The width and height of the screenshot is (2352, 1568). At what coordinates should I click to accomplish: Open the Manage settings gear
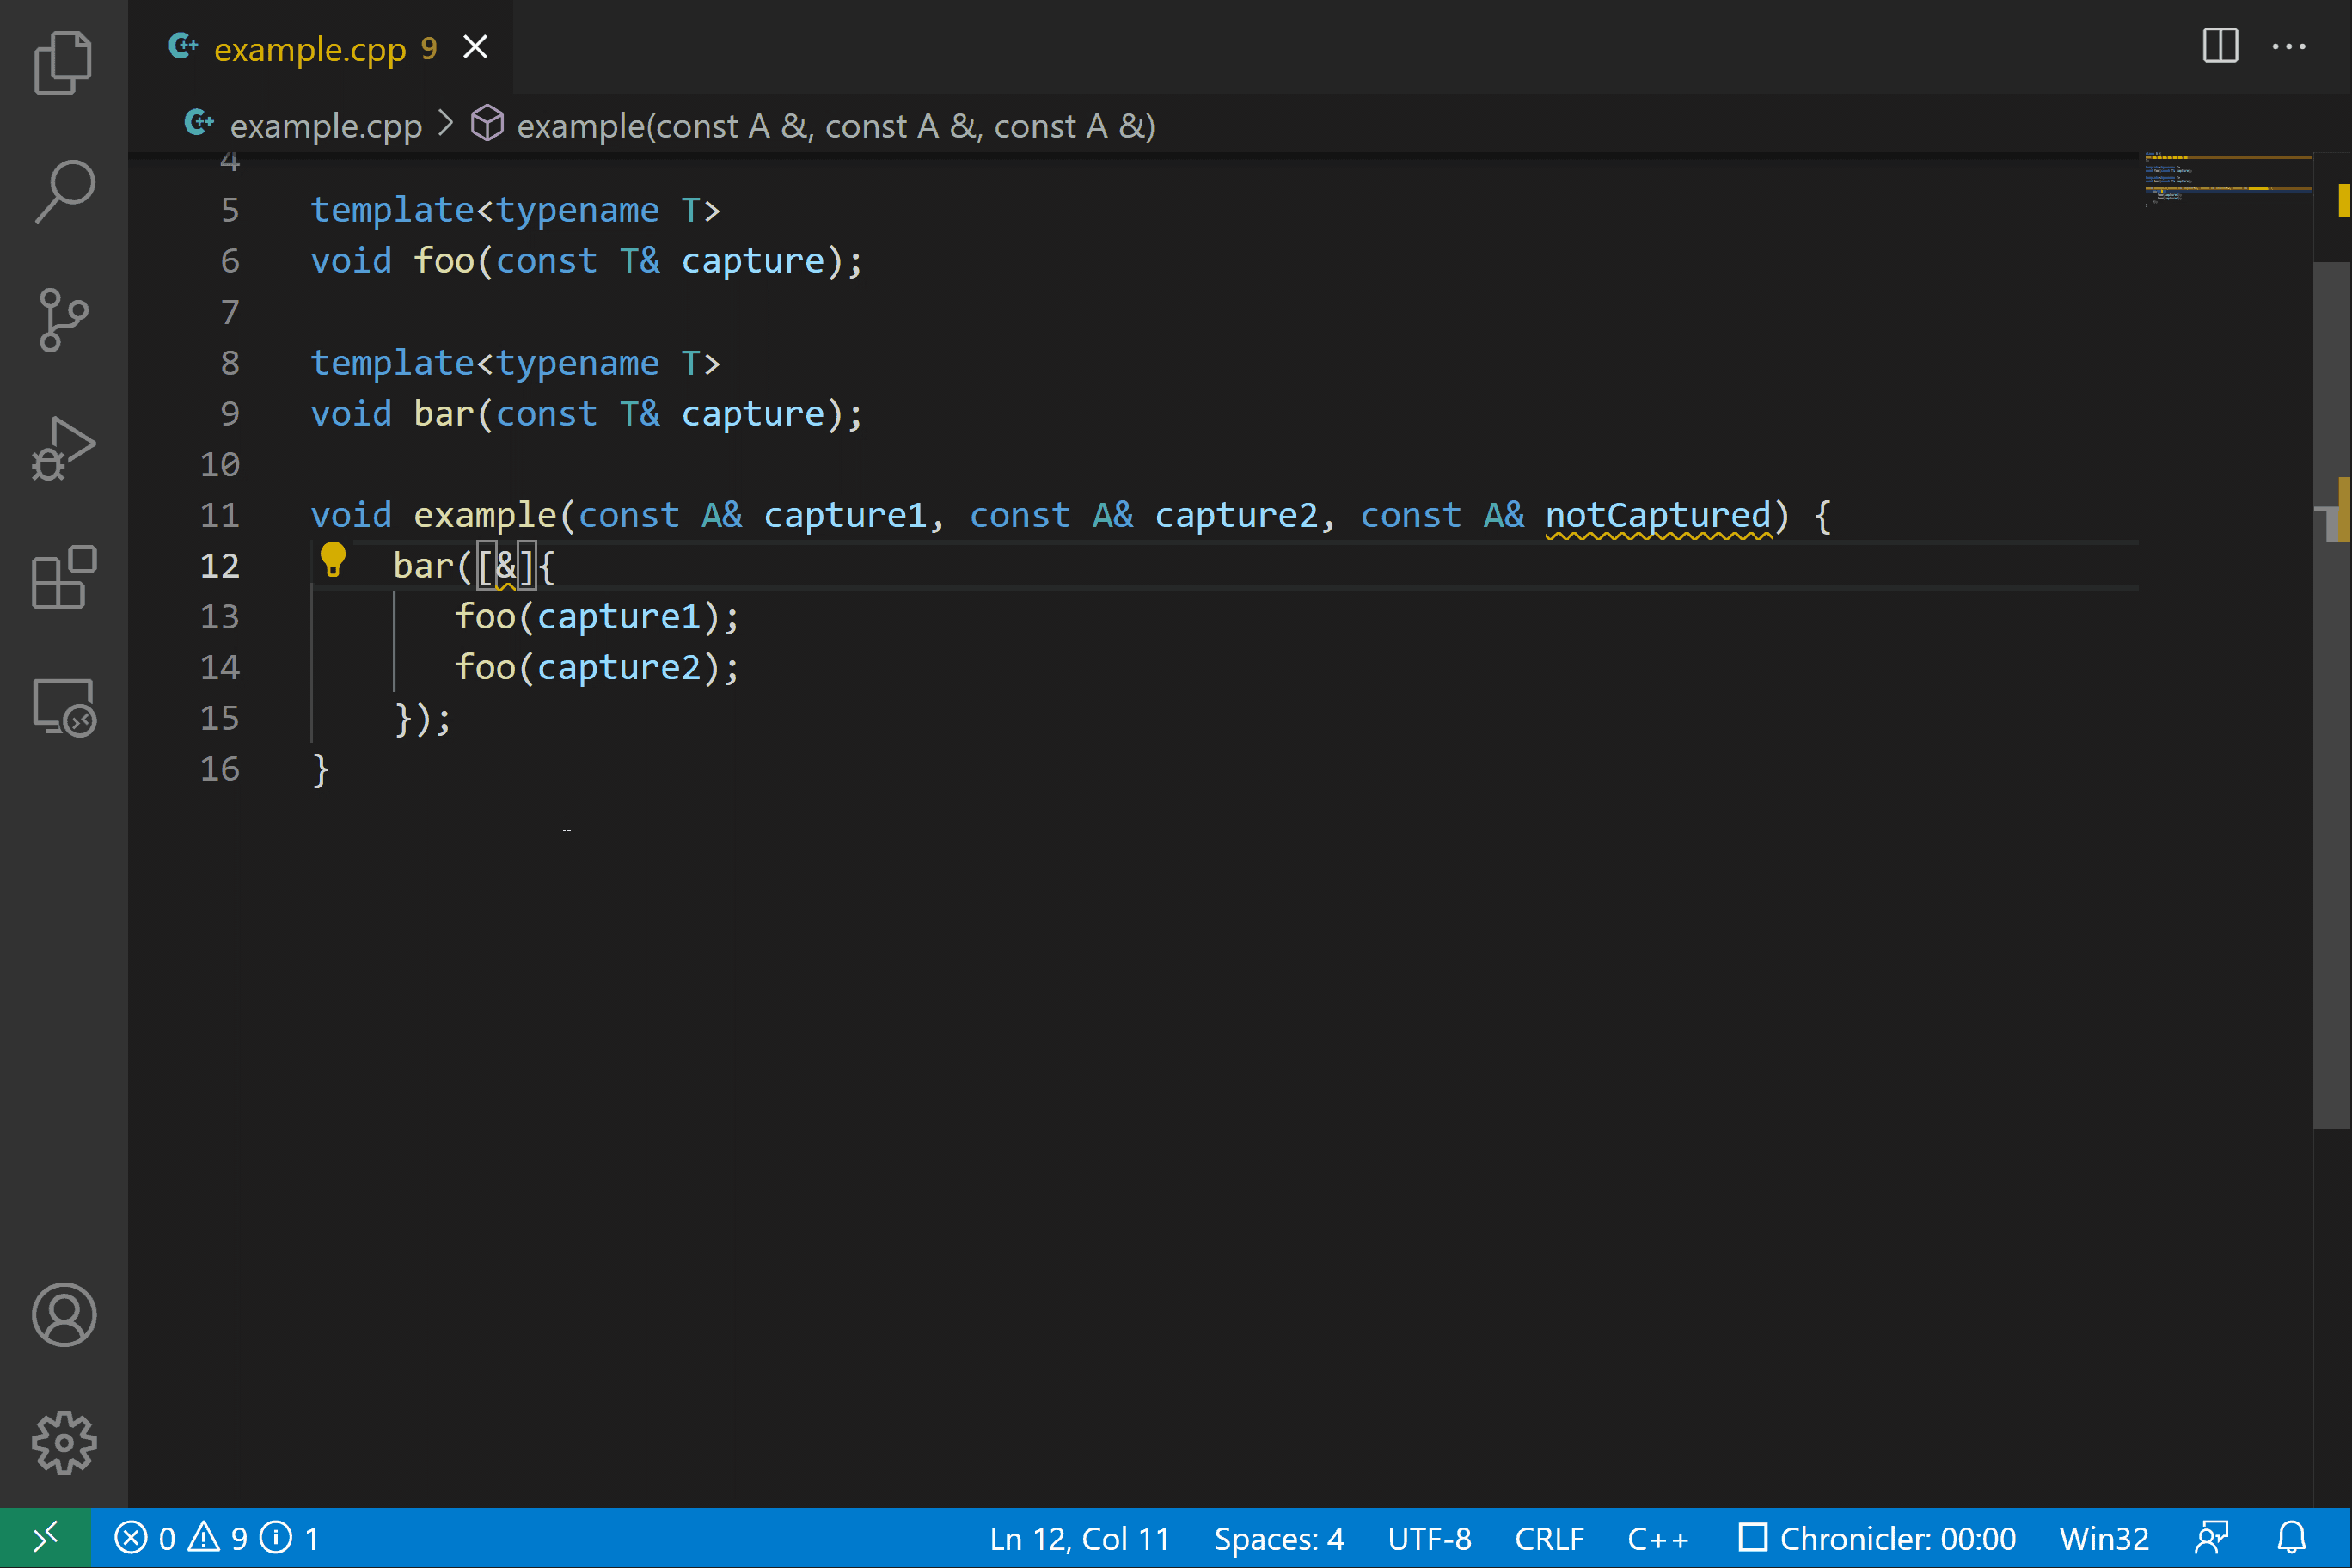click(63, 1443)
